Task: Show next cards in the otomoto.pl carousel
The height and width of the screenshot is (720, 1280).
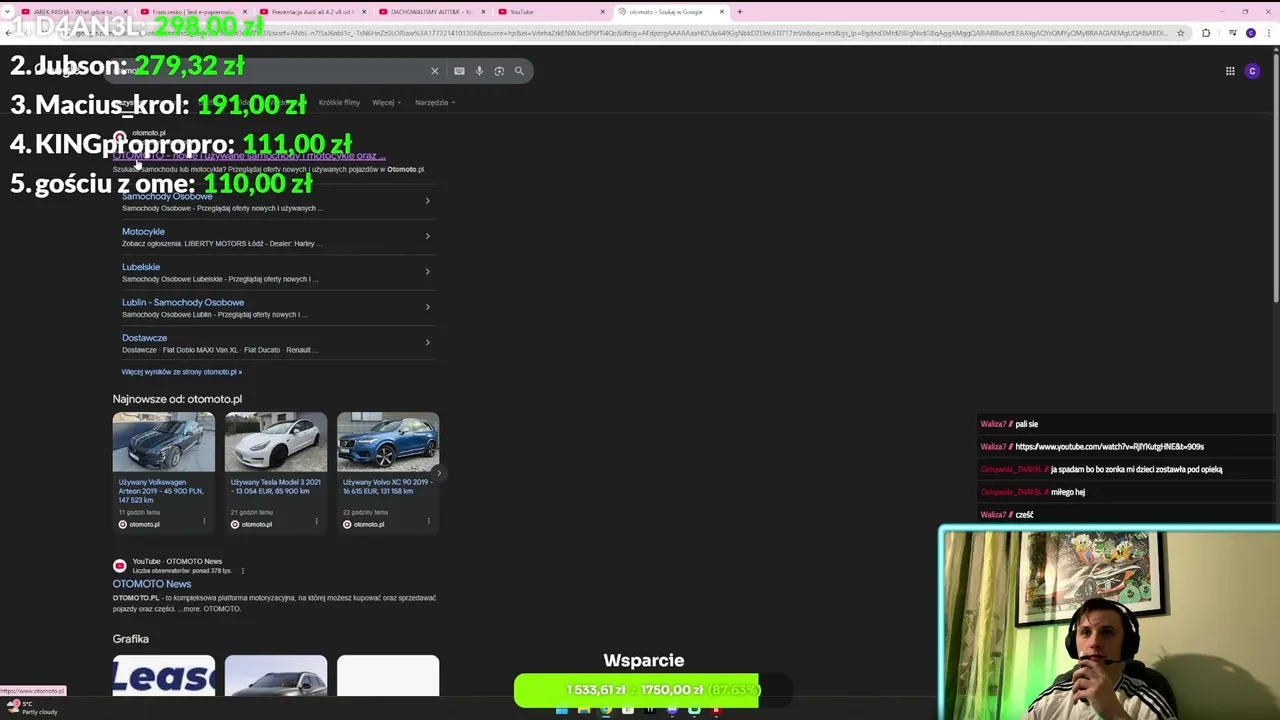Action: click(x=438, y=473)
